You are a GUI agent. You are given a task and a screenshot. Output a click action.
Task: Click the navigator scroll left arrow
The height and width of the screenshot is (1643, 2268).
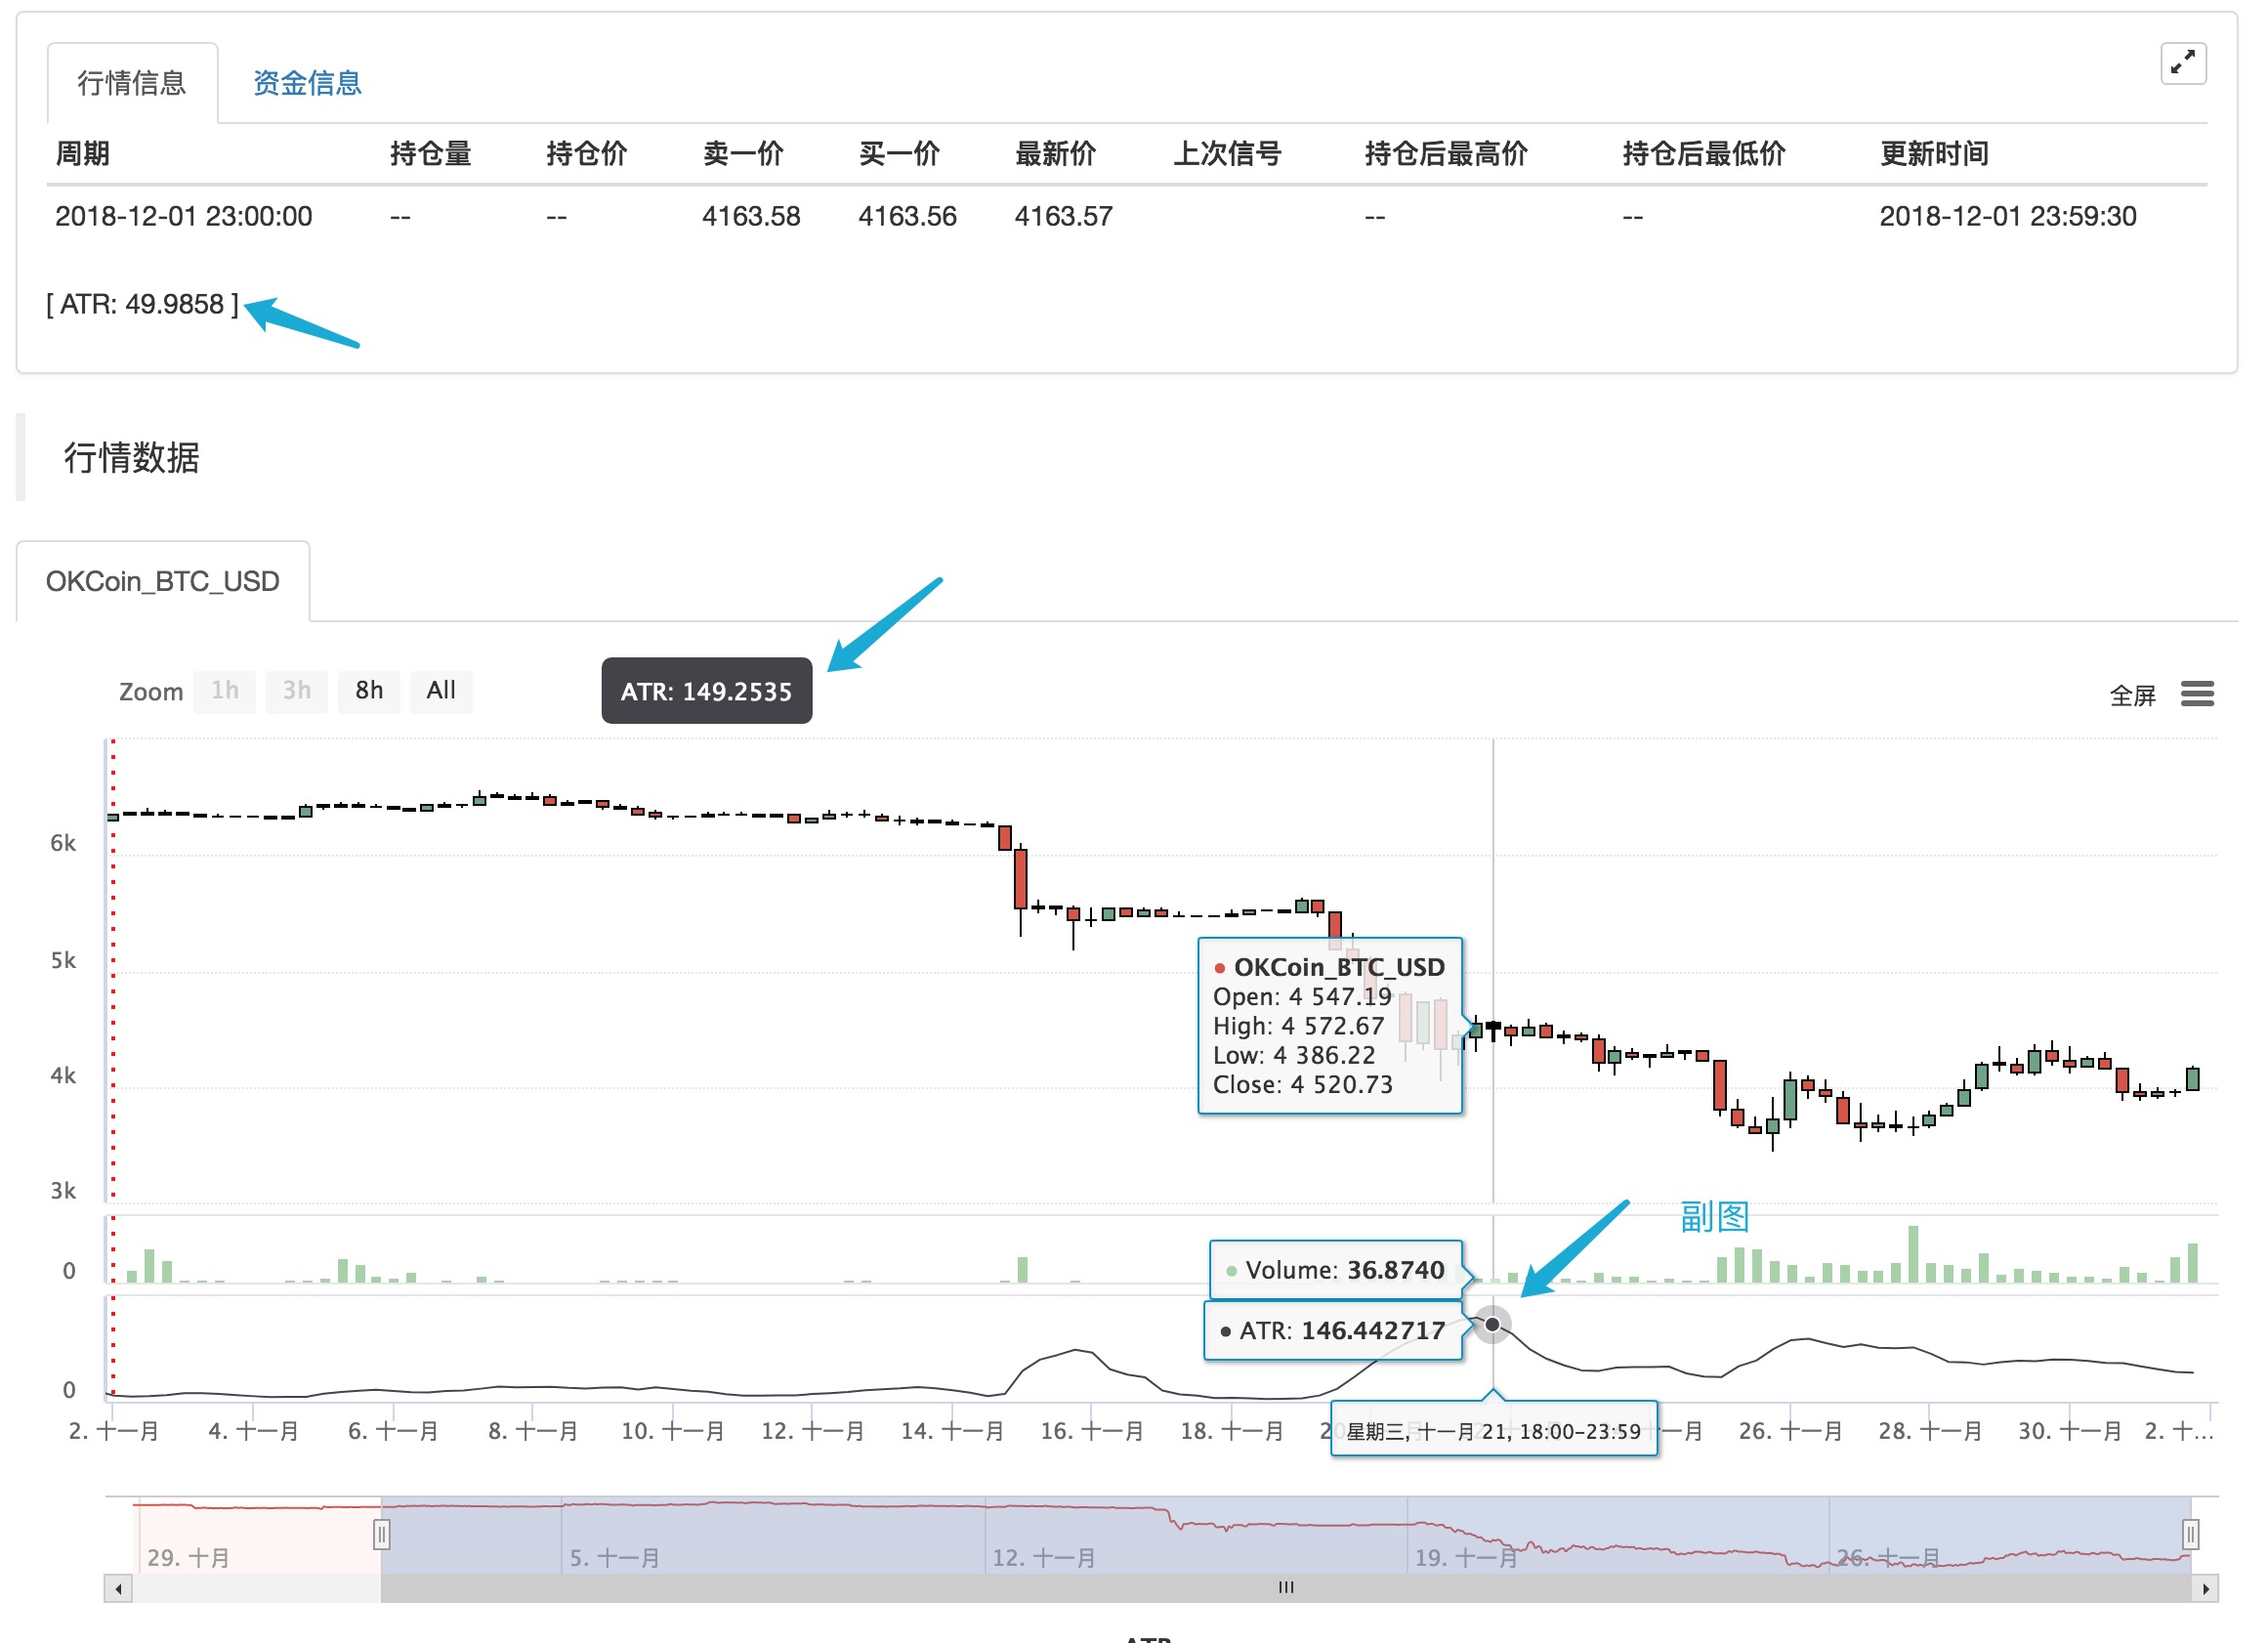click(x=118, y=1588)
